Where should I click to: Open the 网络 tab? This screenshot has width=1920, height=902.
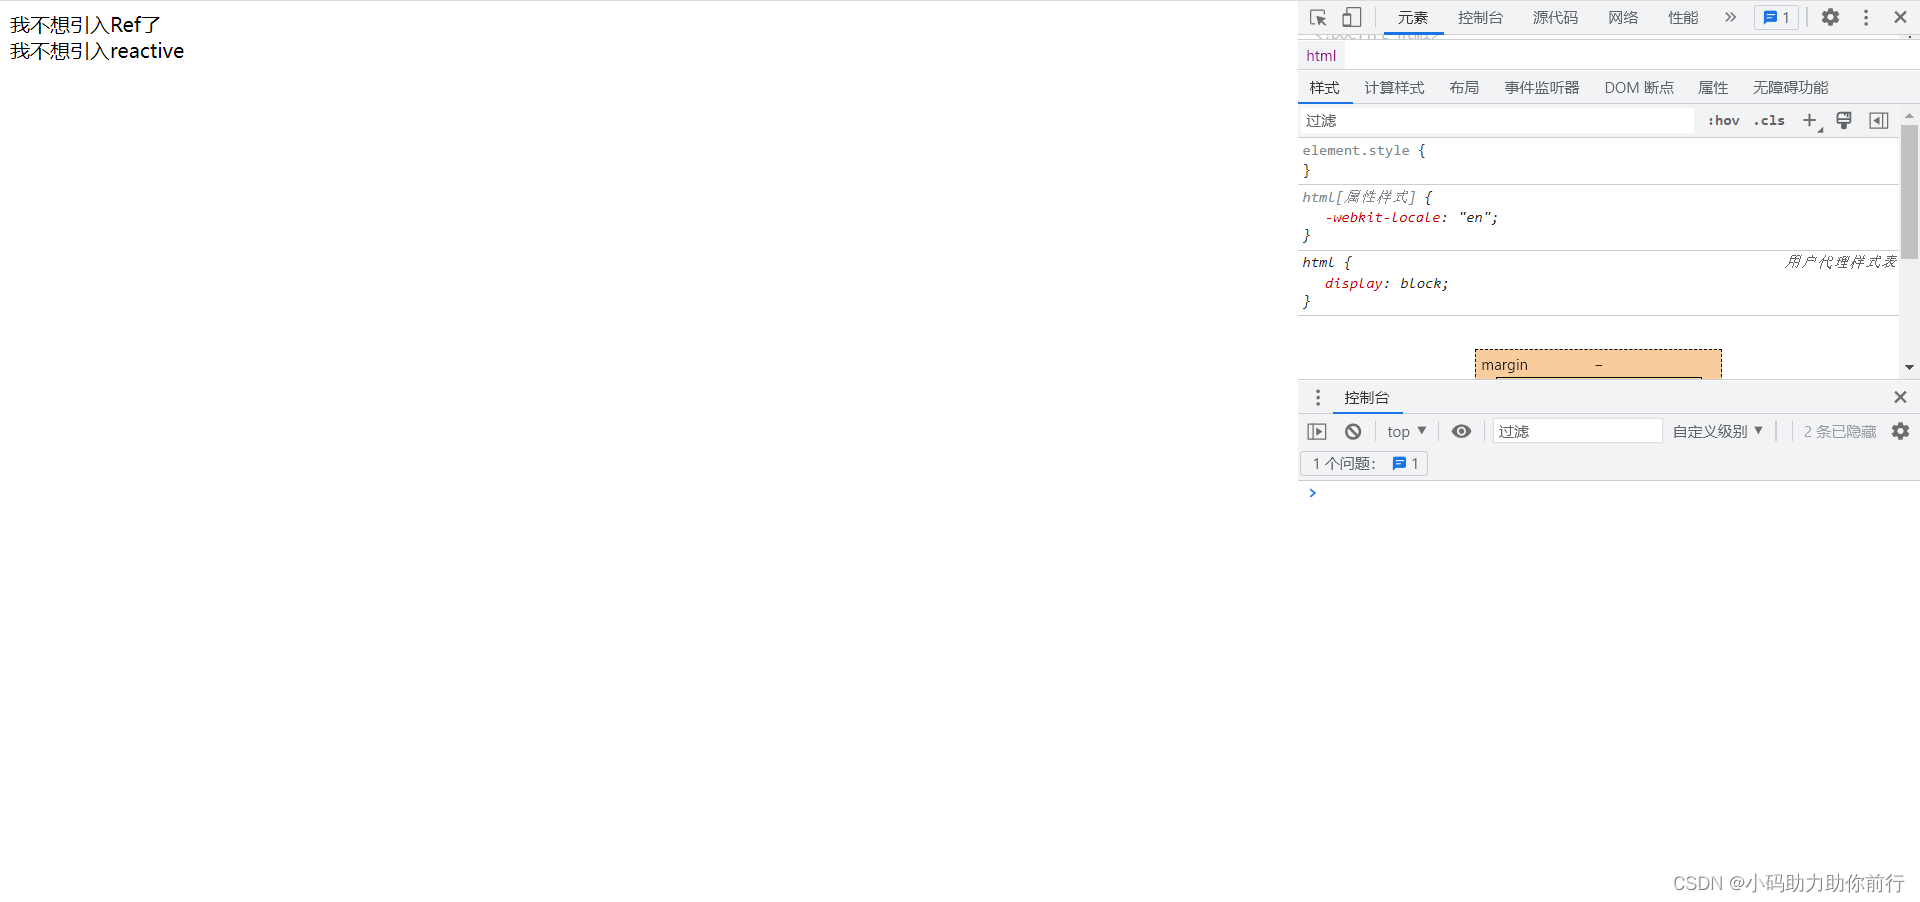(1623, 18)
